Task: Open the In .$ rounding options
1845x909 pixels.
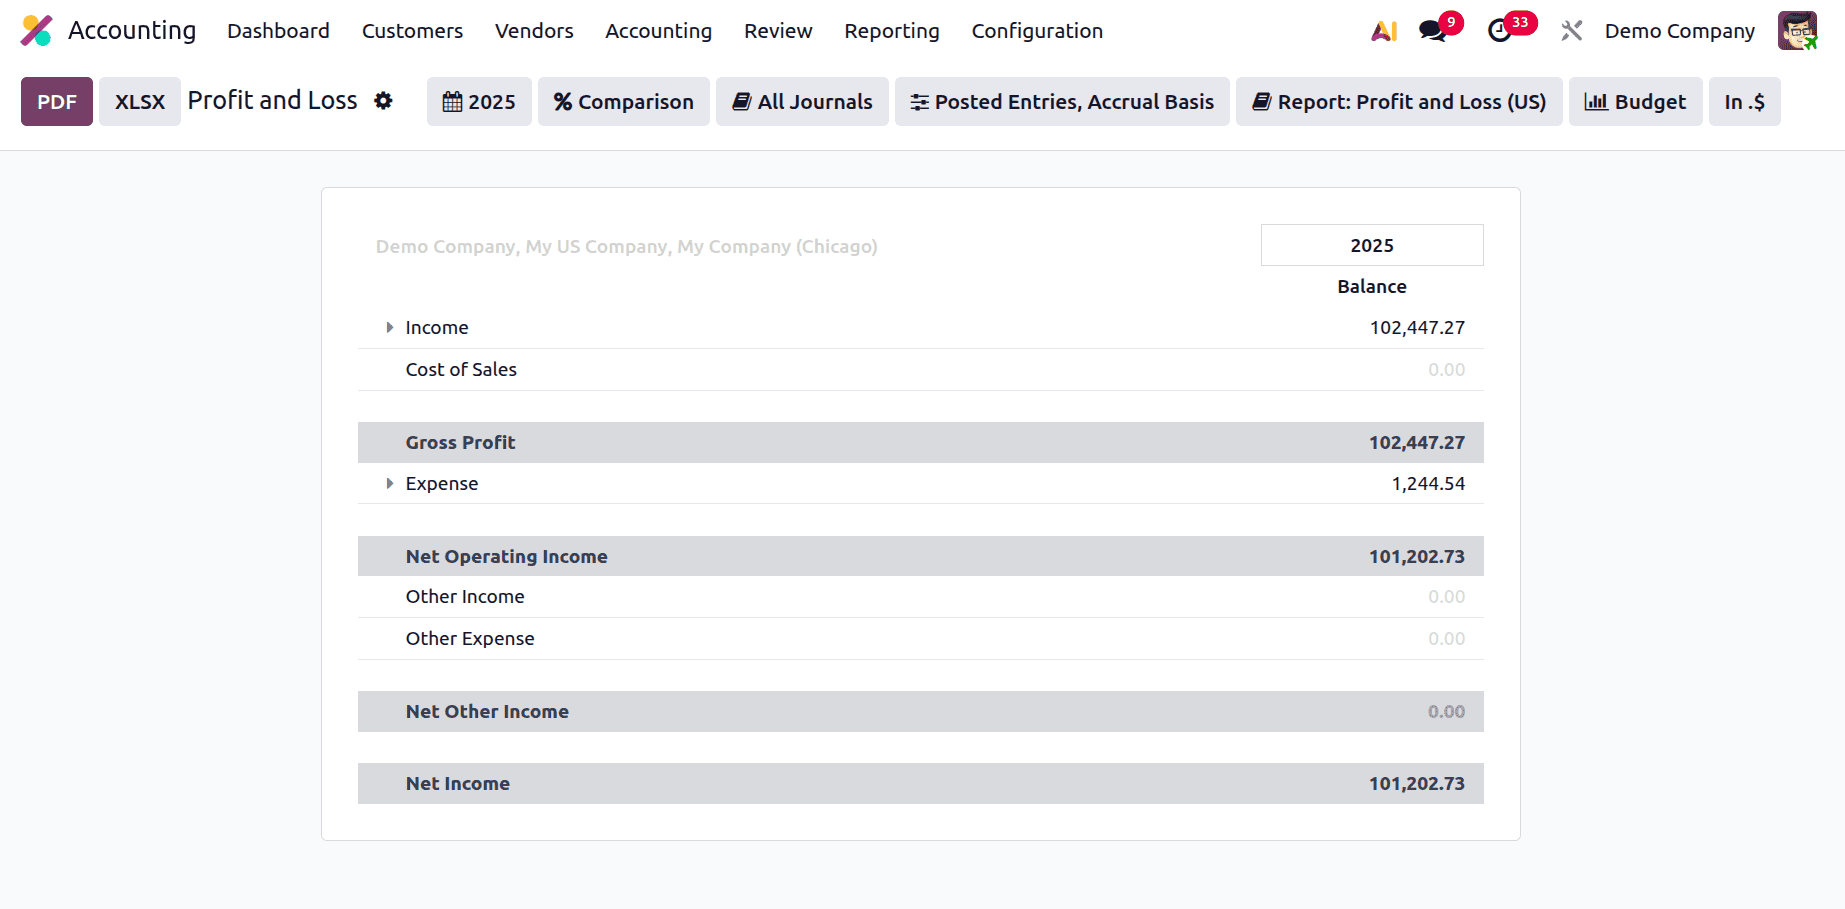Action: click(1745, 102)
